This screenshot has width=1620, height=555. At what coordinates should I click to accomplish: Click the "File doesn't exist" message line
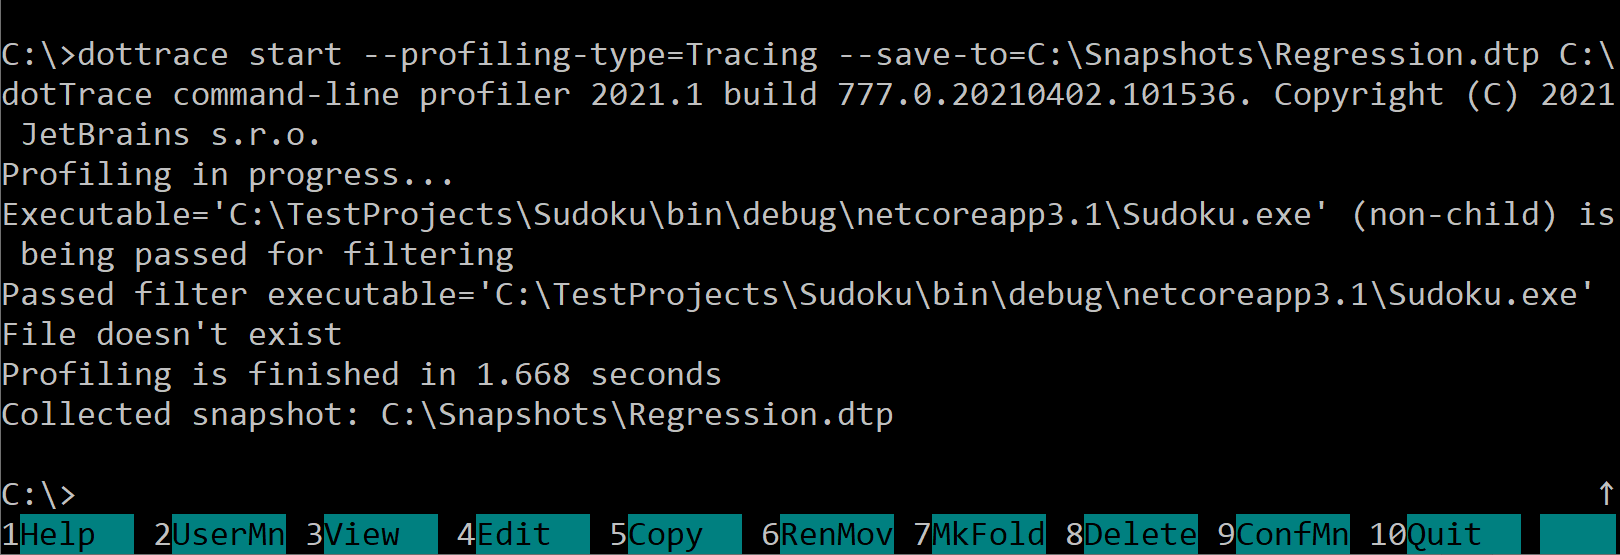pos(171,335)
